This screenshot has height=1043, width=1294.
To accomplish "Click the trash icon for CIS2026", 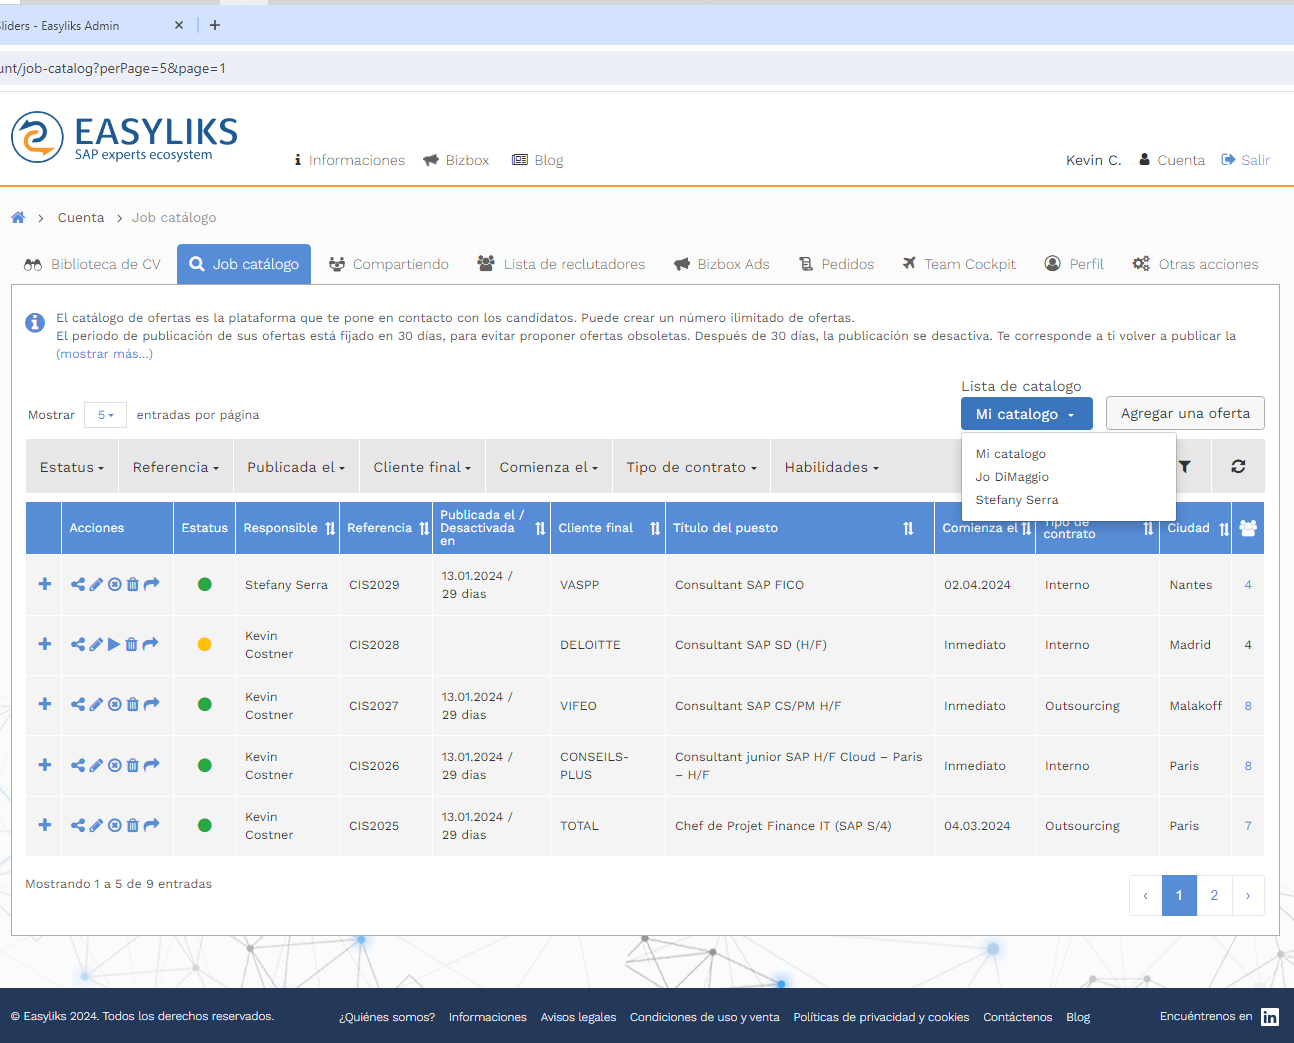I will click(x=133, y=766).
